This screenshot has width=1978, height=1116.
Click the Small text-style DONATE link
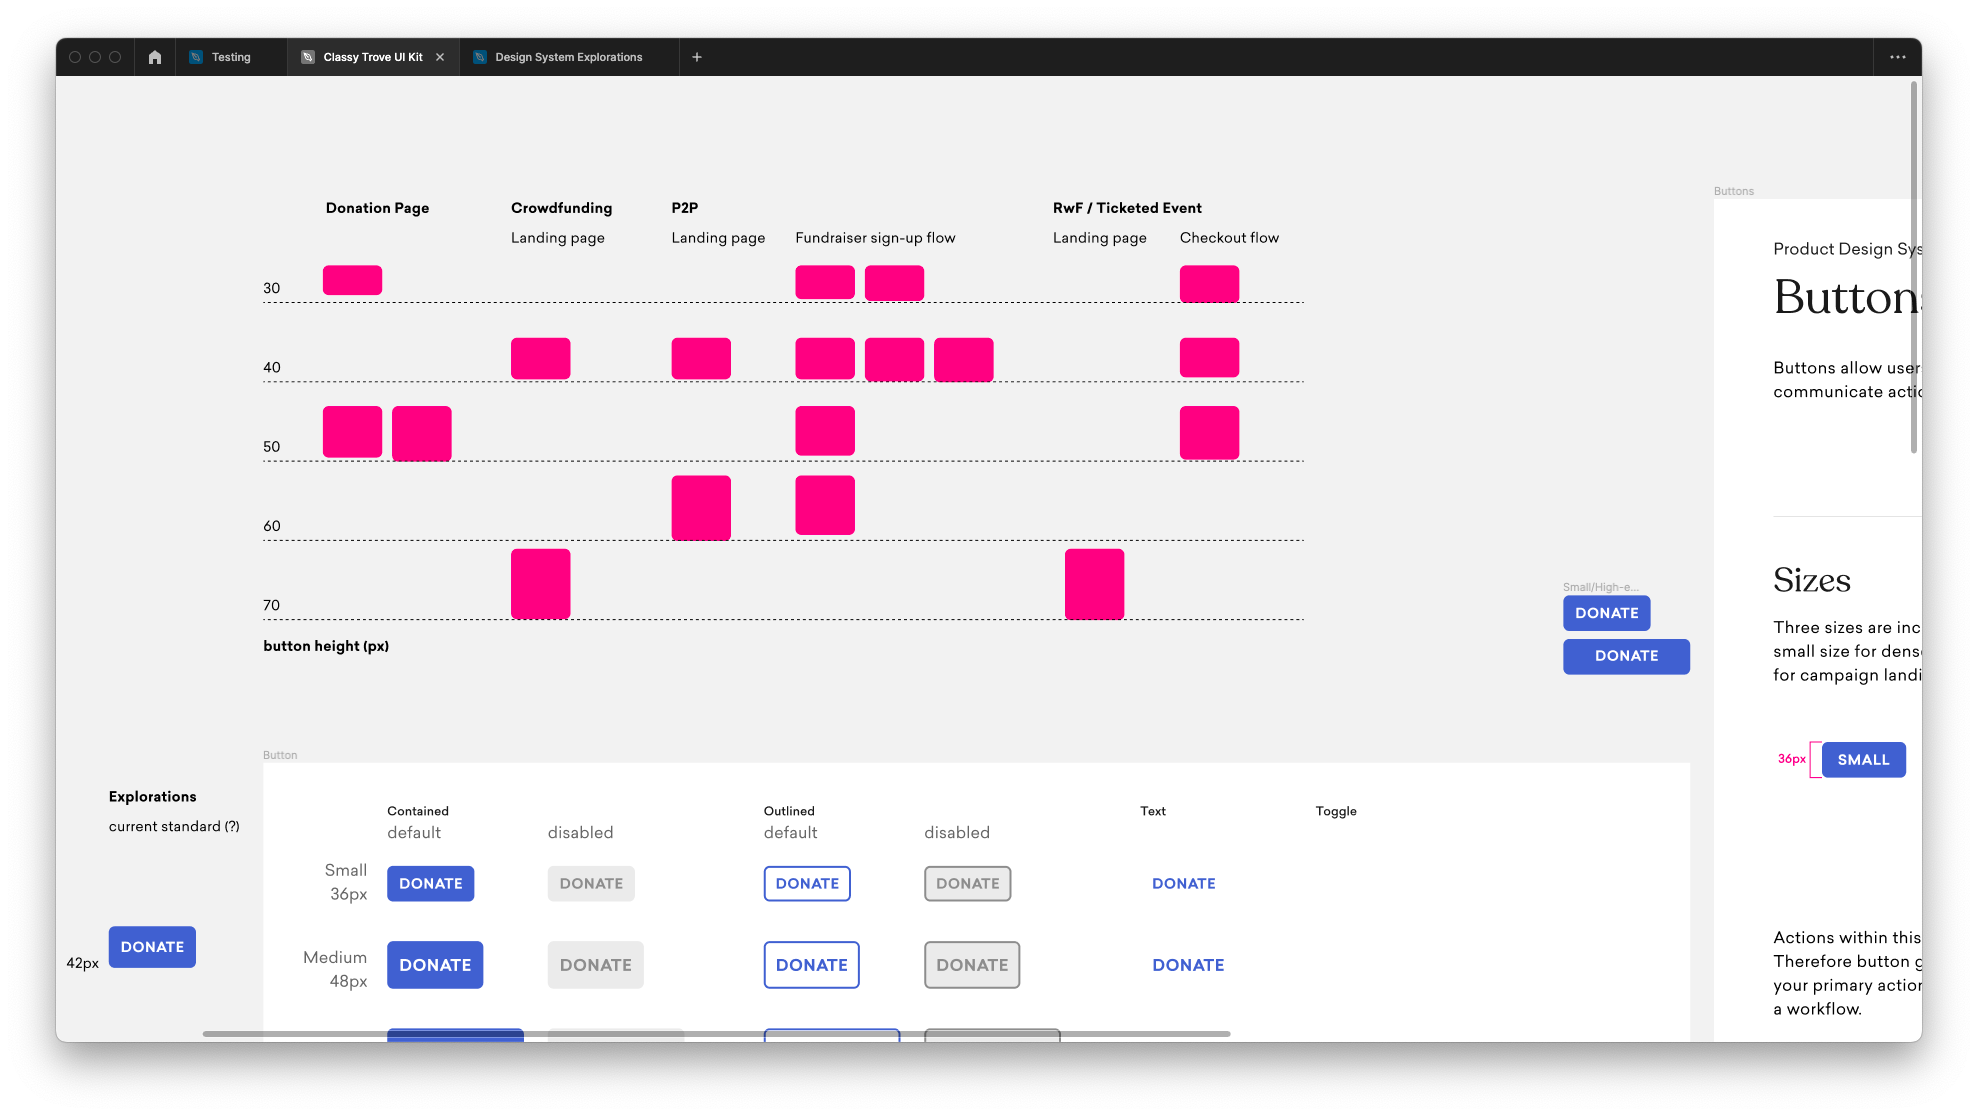point(1183,884)
